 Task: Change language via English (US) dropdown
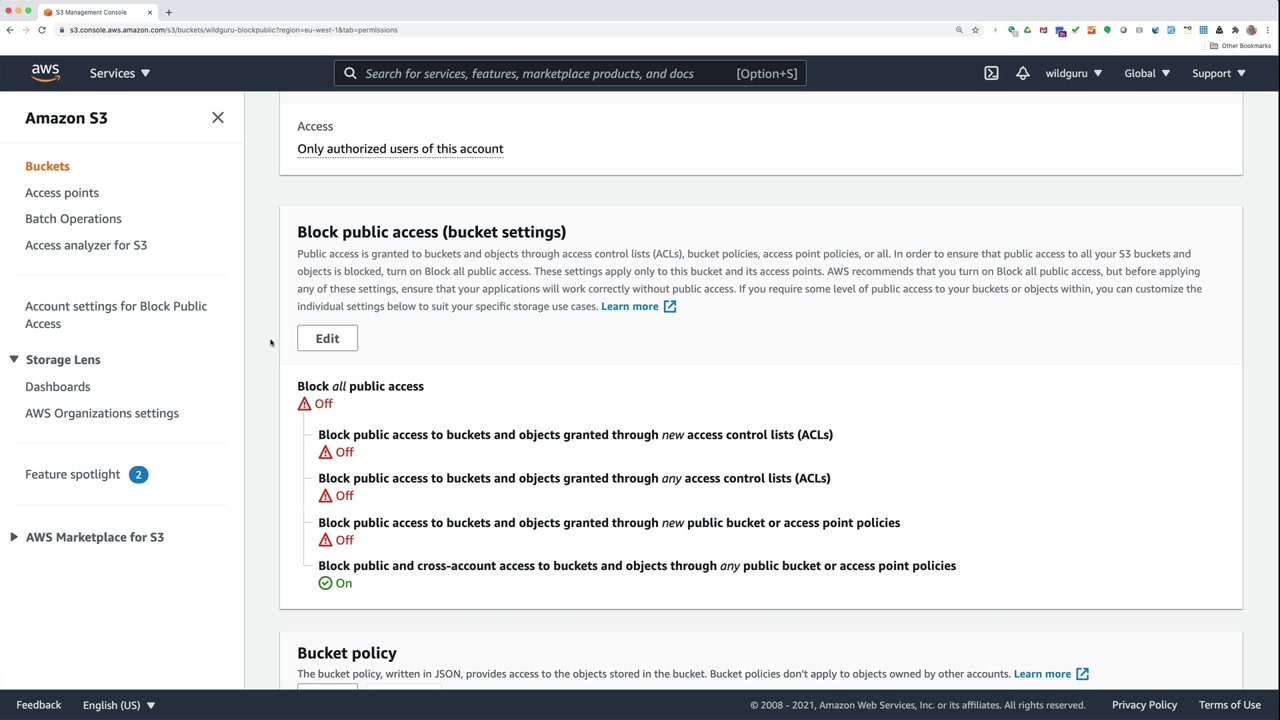[119, 705]
